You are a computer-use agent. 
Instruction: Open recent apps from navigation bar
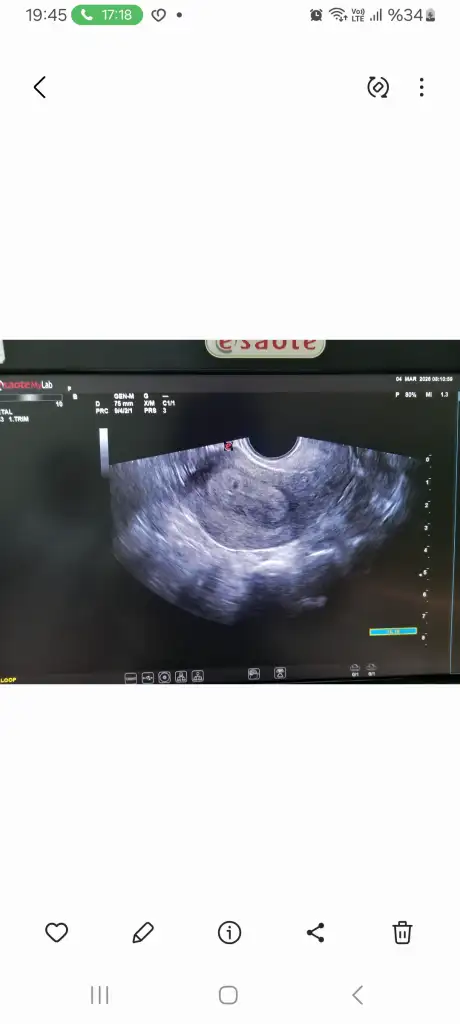(x=99, y=995)
